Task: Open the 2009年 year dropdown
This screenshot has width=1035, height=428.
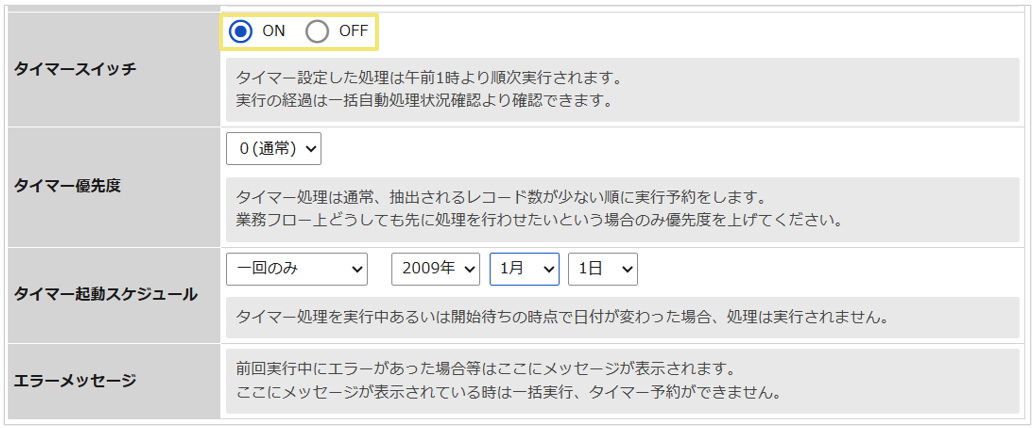Action: (436, 269)
